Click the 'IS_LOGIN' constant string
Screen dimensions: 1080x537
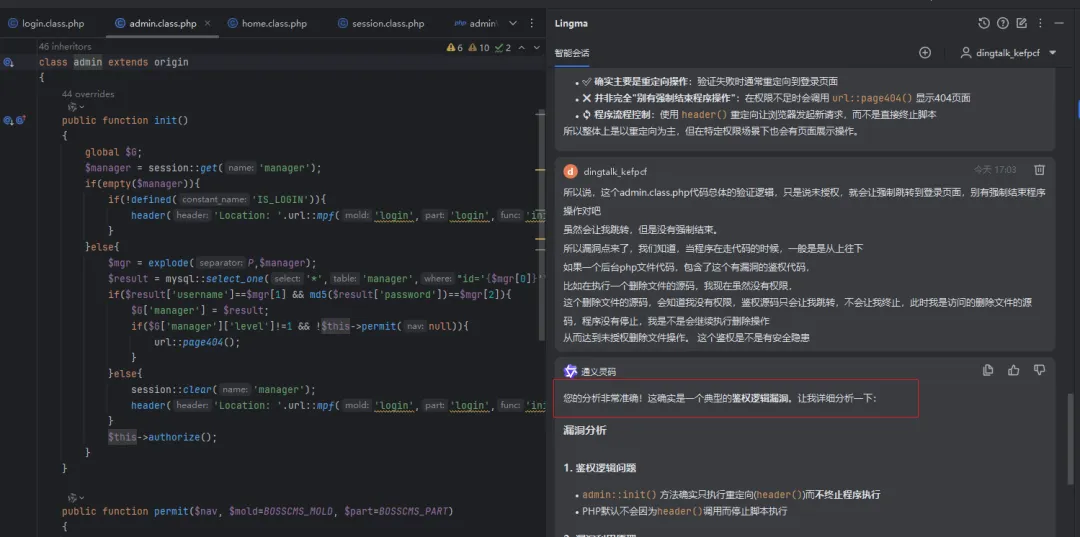coord(282,200)
